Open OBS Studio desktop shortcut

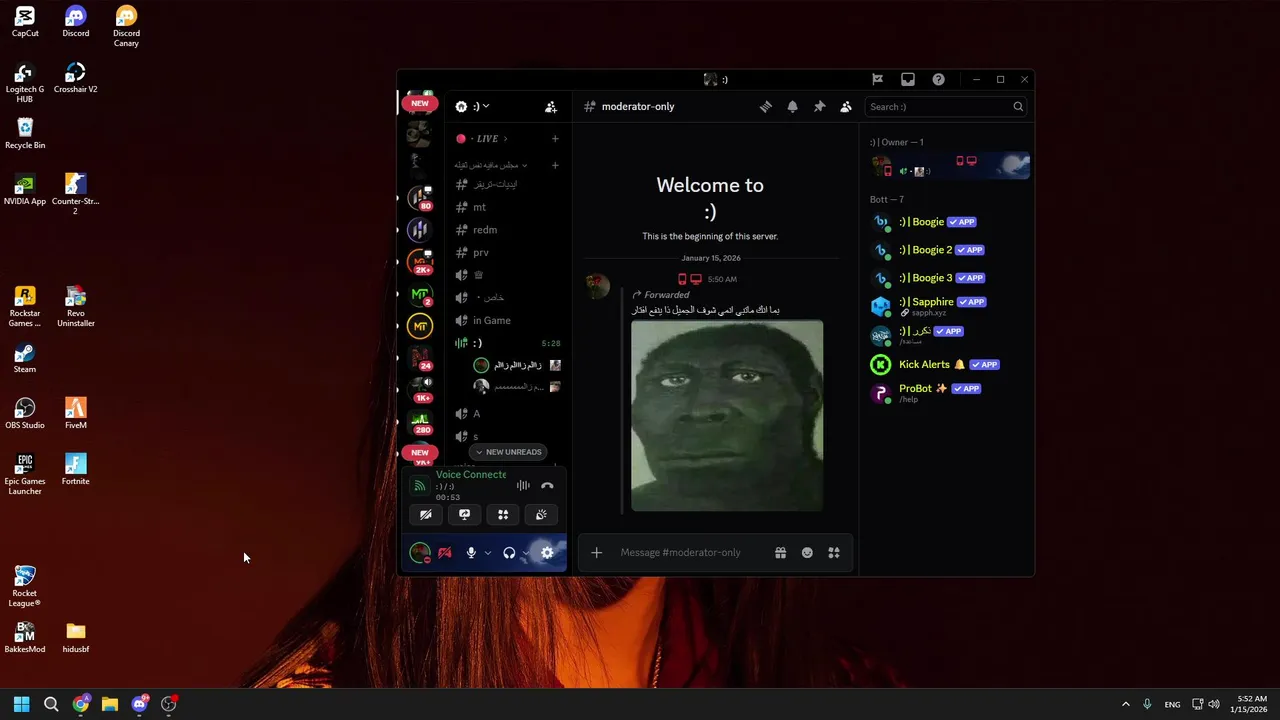pos(25,413)
